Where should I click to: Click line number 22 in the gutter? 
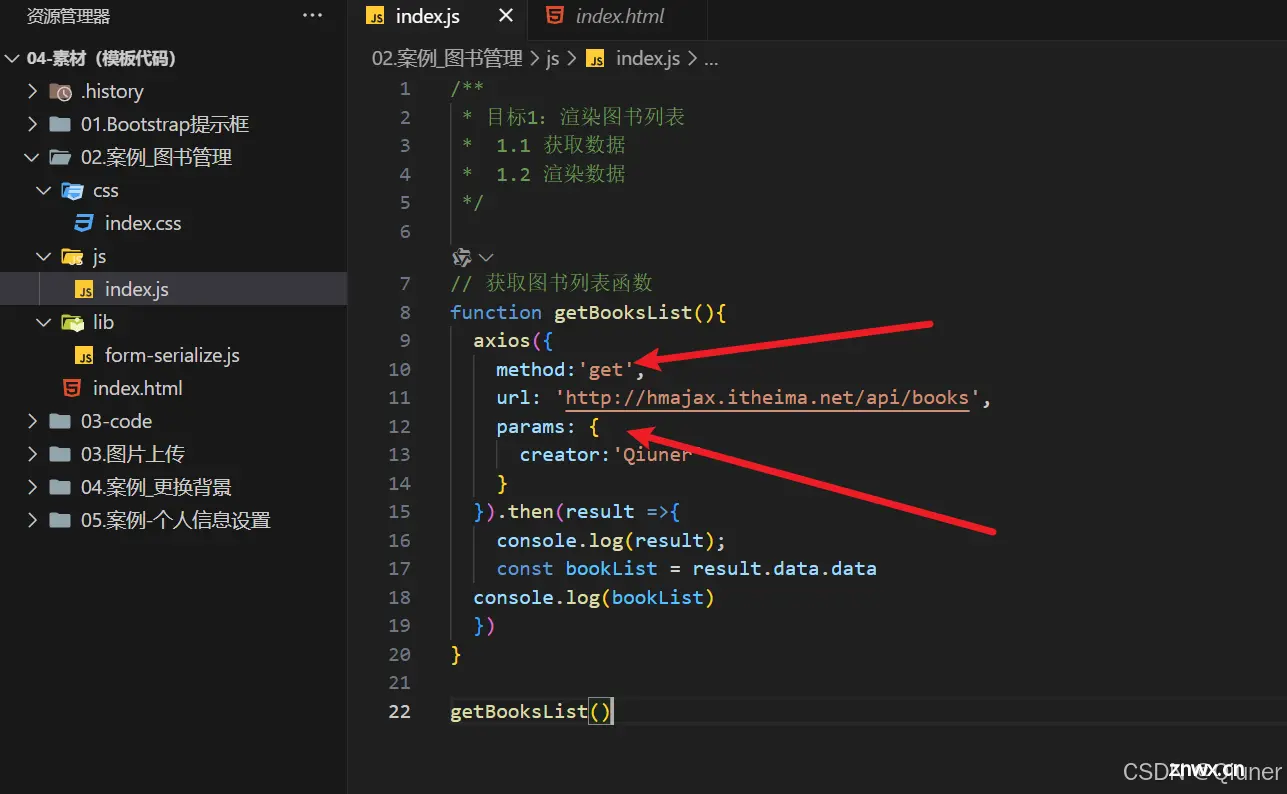point(399,712)
